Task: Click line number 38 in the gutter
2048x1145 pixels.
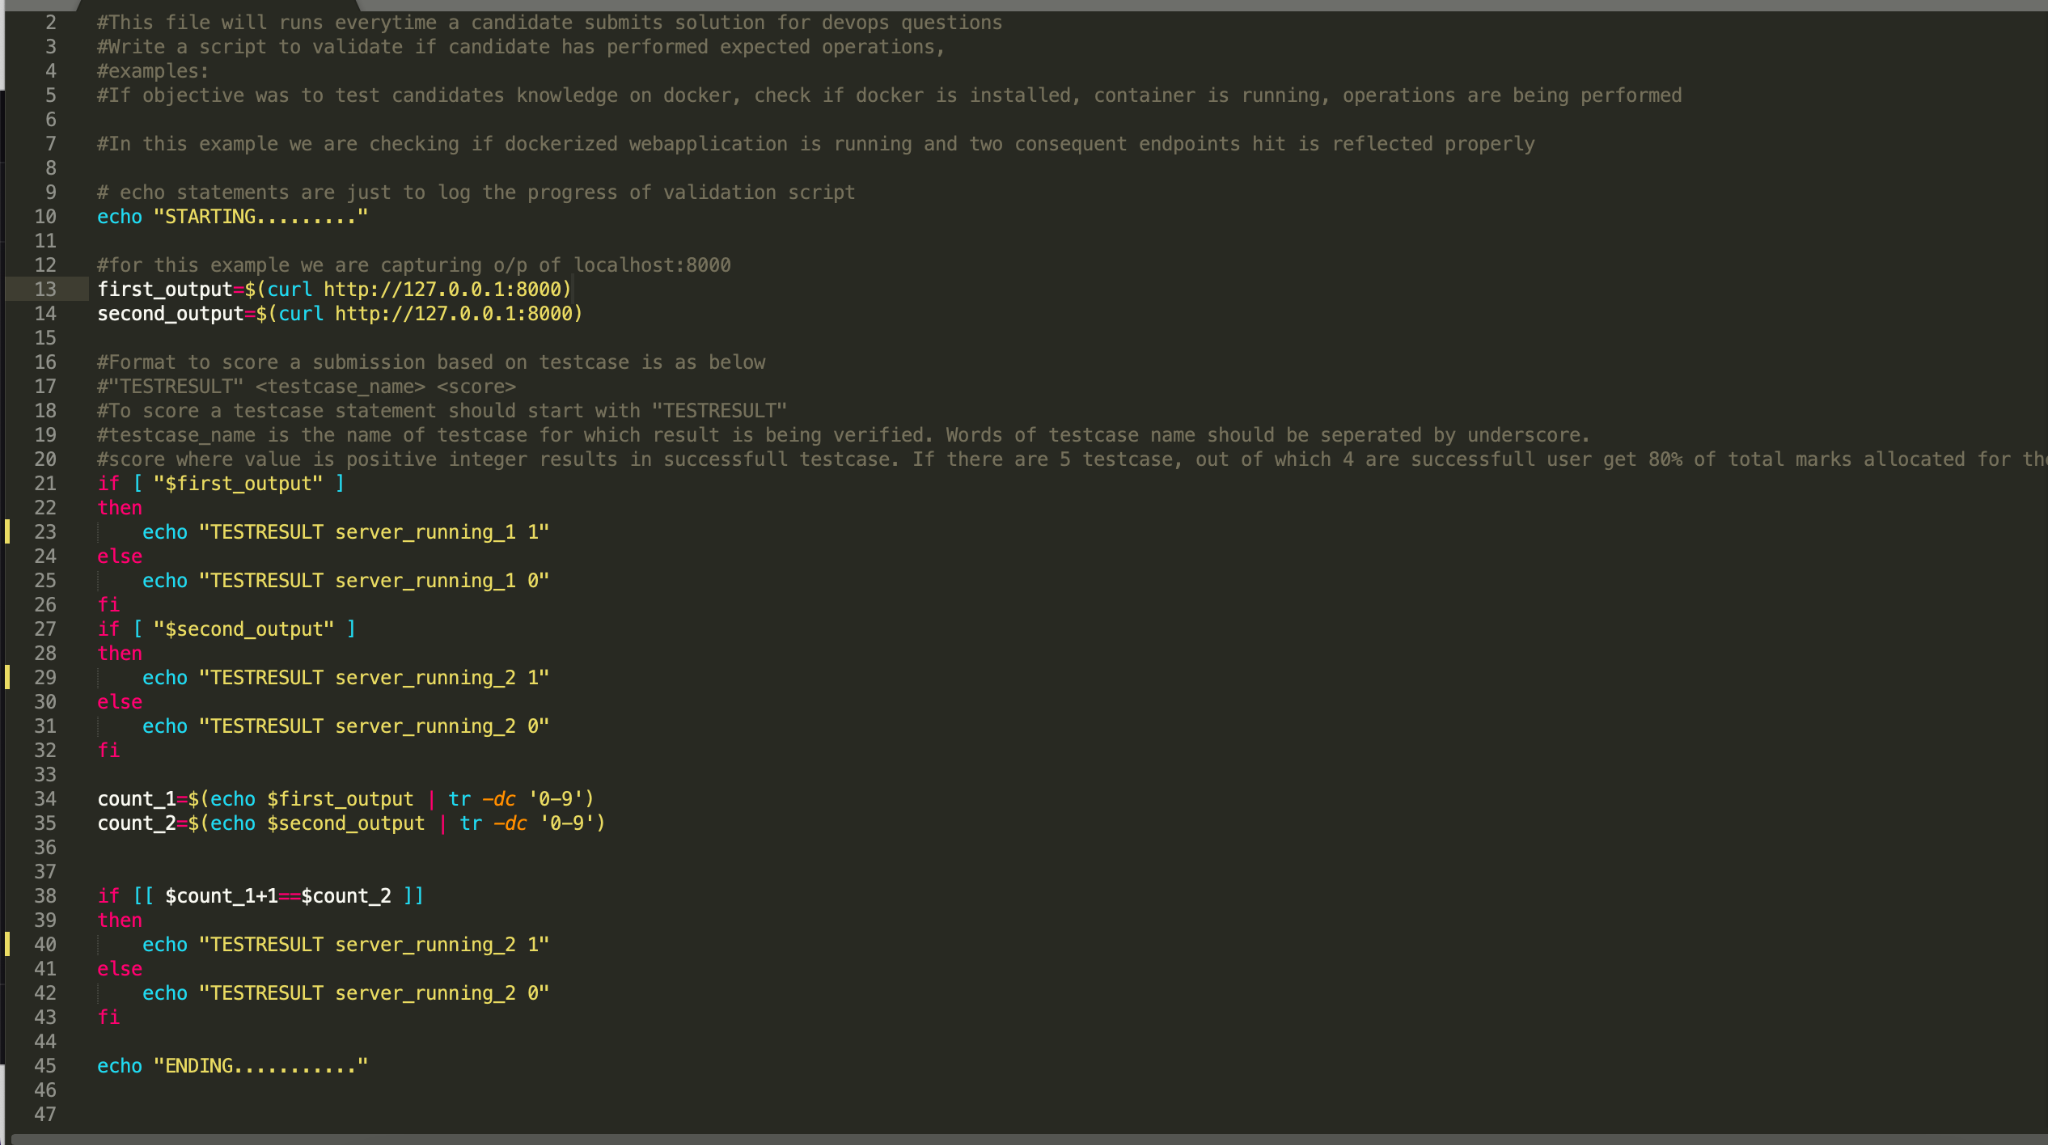Action: click(46, 896)
